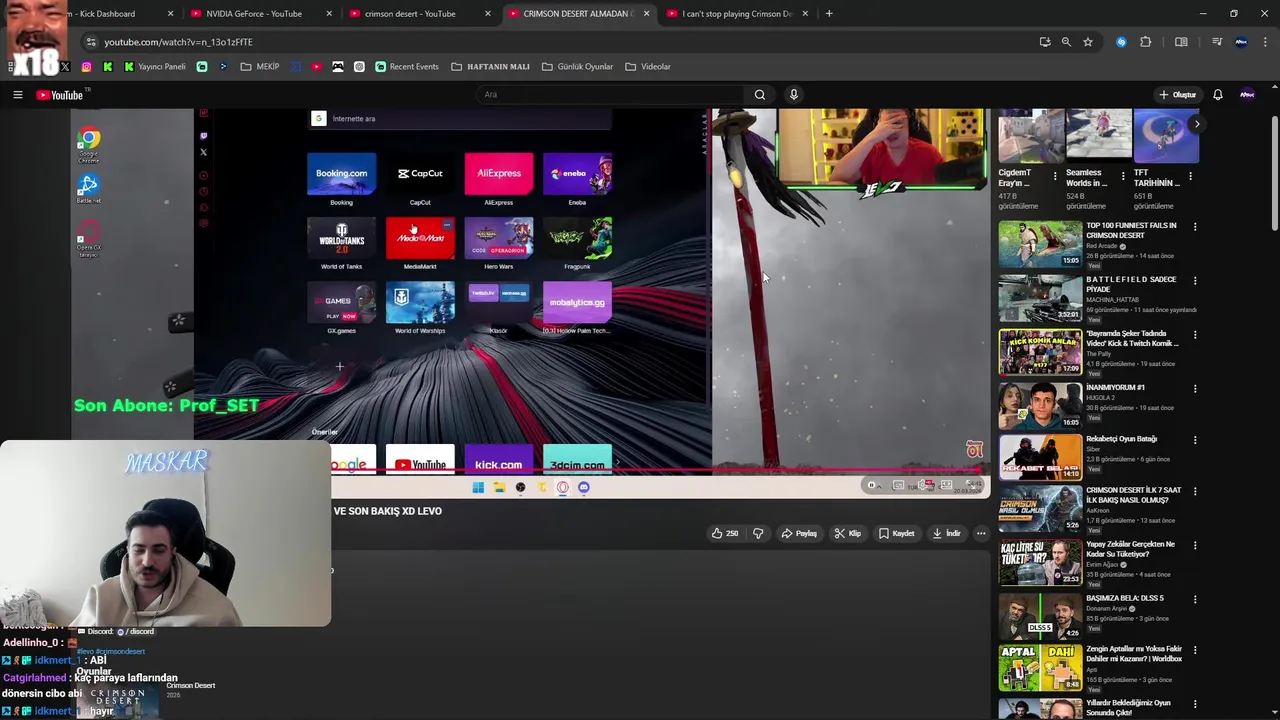1280x720 pixels.
Task: Open the blue extension icon in toolbar
Action: 1121,42
